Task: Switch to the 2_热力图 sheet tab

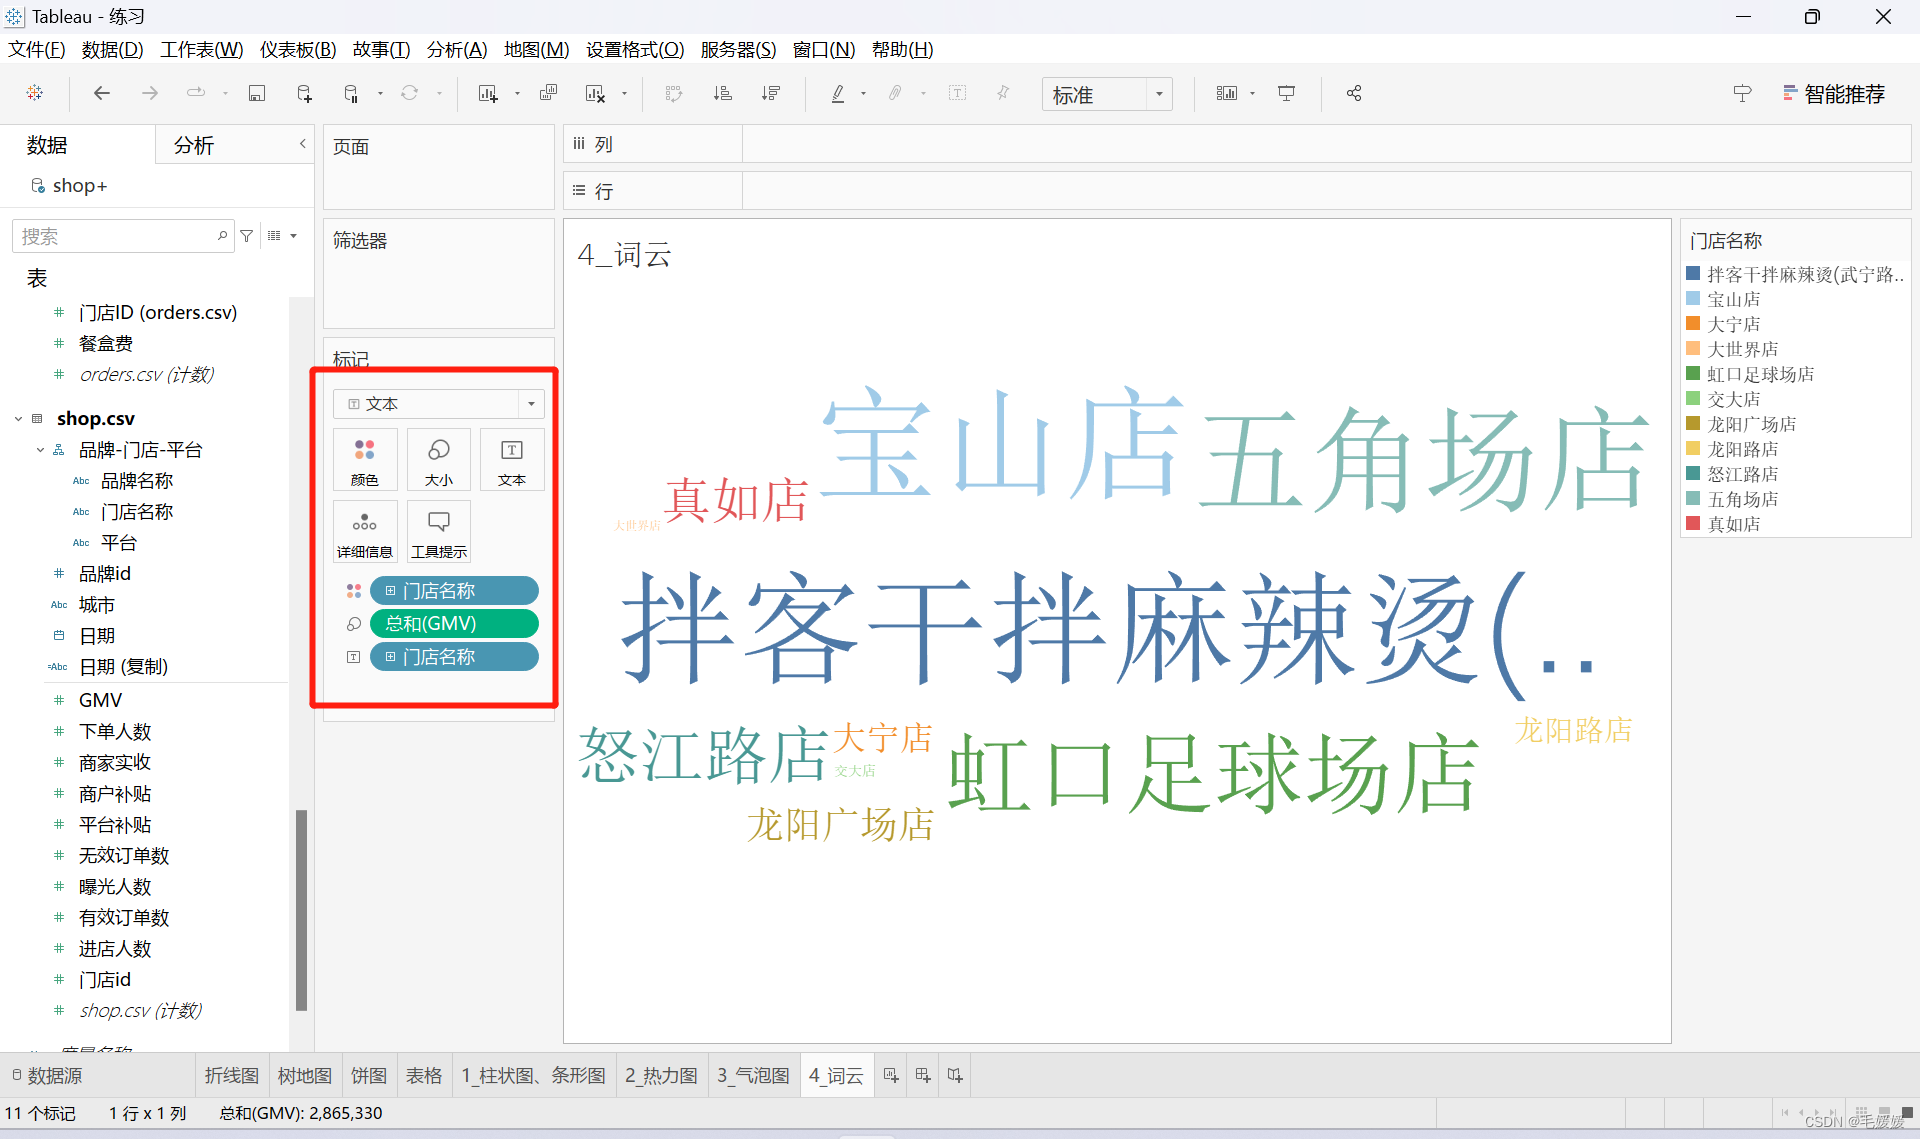Action: pos(661,1075)
